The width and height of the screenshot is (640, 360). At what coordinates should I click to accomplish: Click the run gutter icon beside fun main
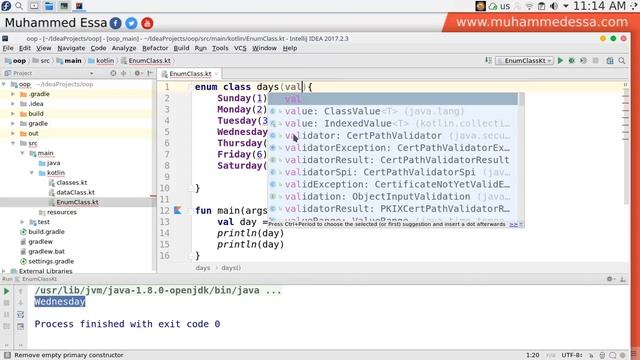[178, 210]
